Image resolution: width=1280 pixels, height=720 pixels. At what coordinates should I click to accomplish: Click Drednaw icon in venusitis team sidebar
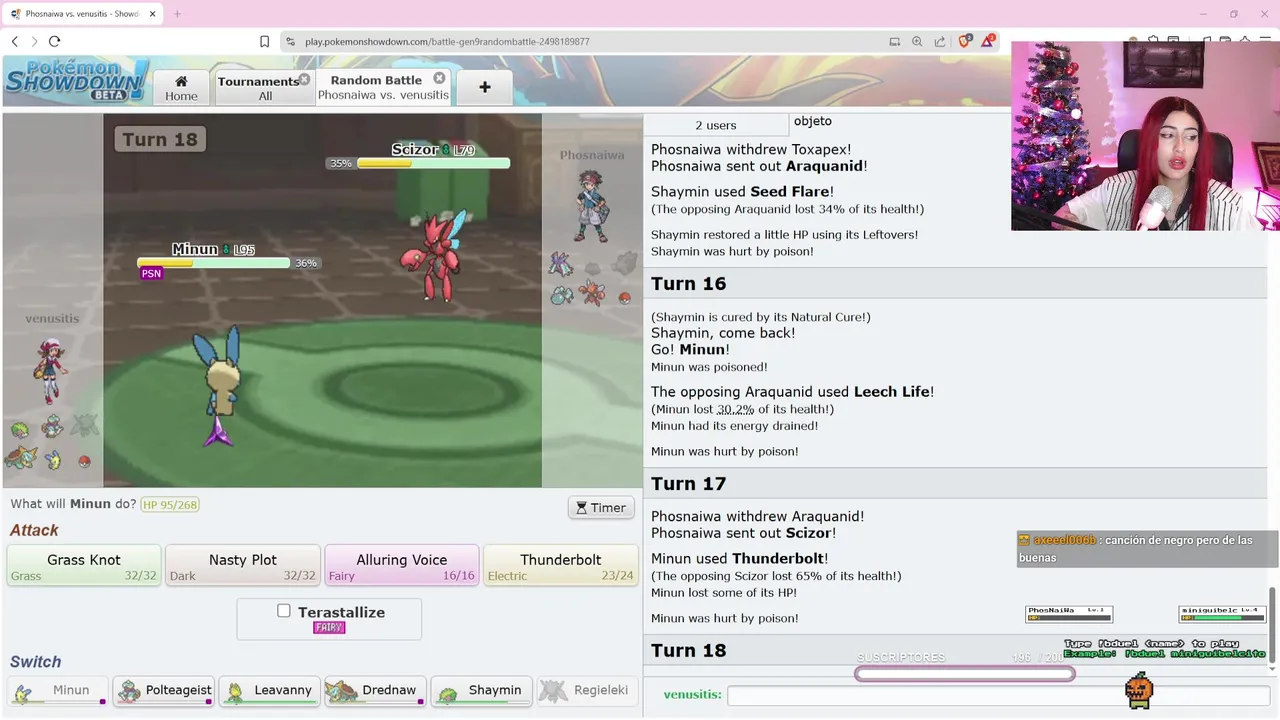21,458
